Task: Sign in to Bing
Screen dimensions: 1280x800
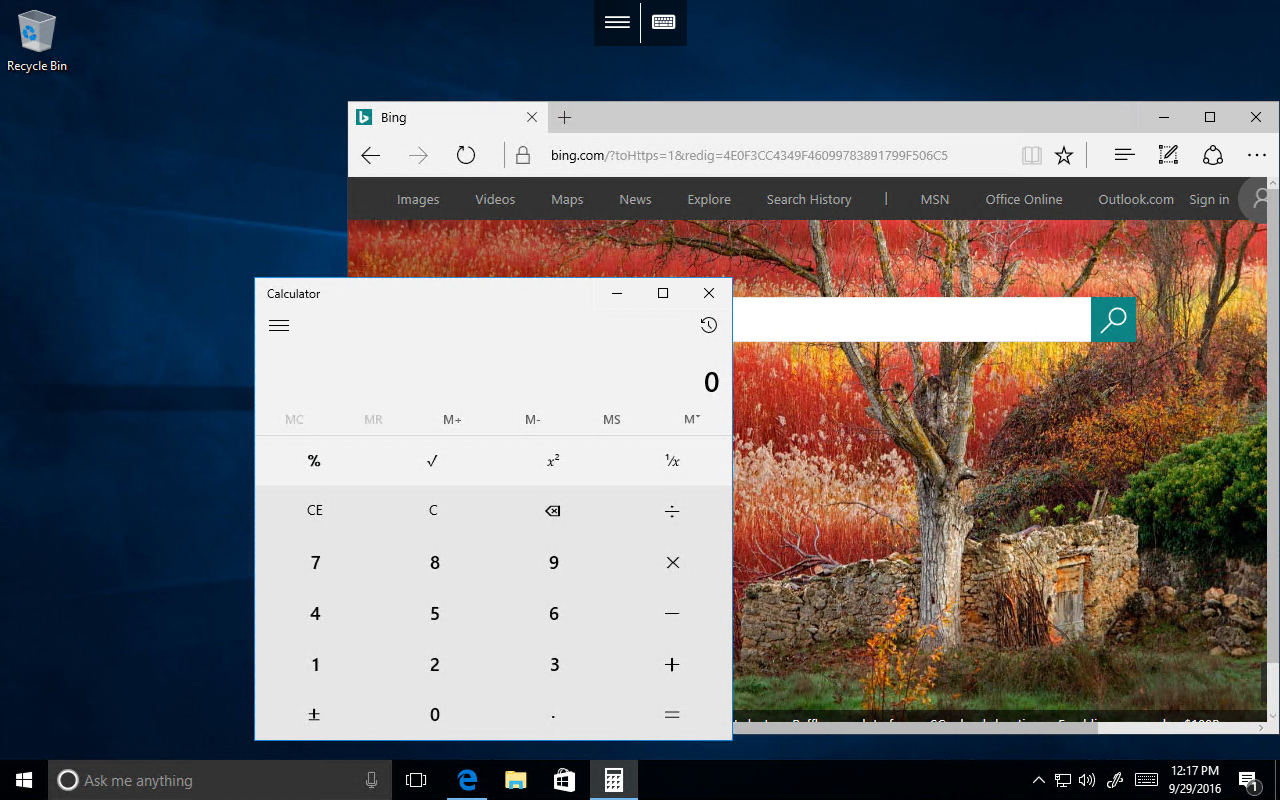Action: [1208, 199]
